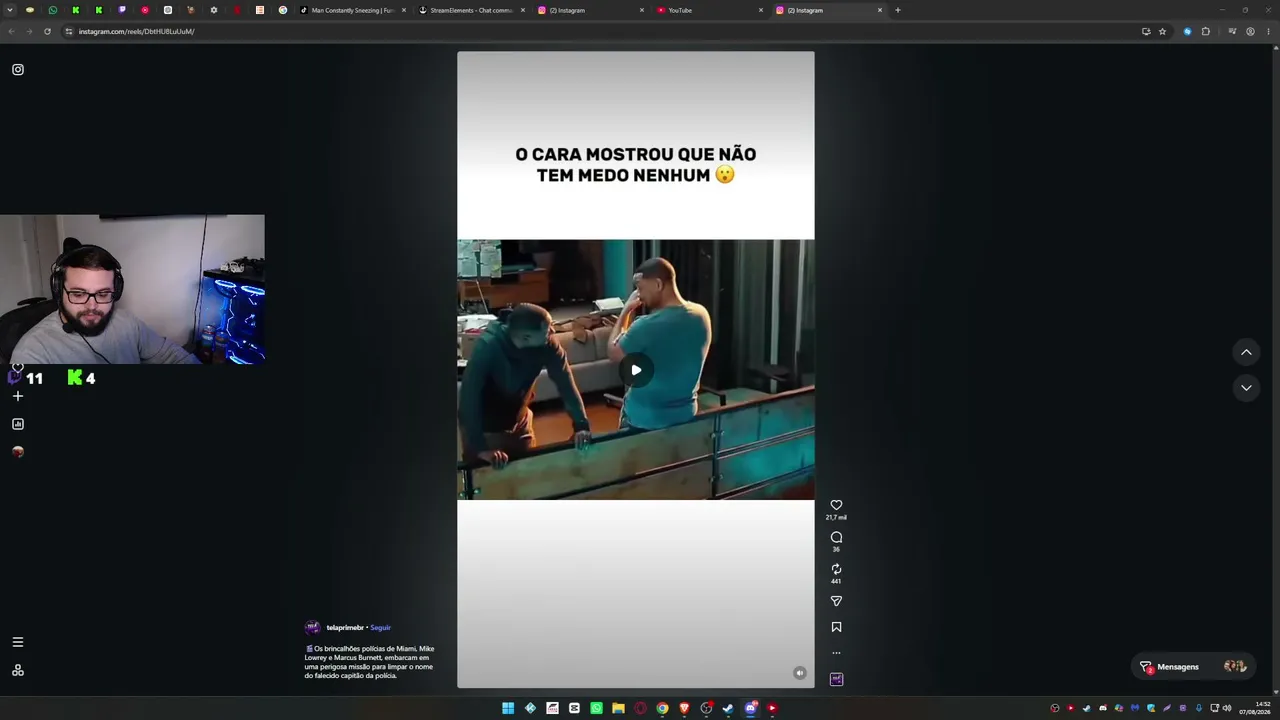Open the profile avatar in the sidebar
The height and width of the screenshot is (720, 1280).
tap(18, 452)
